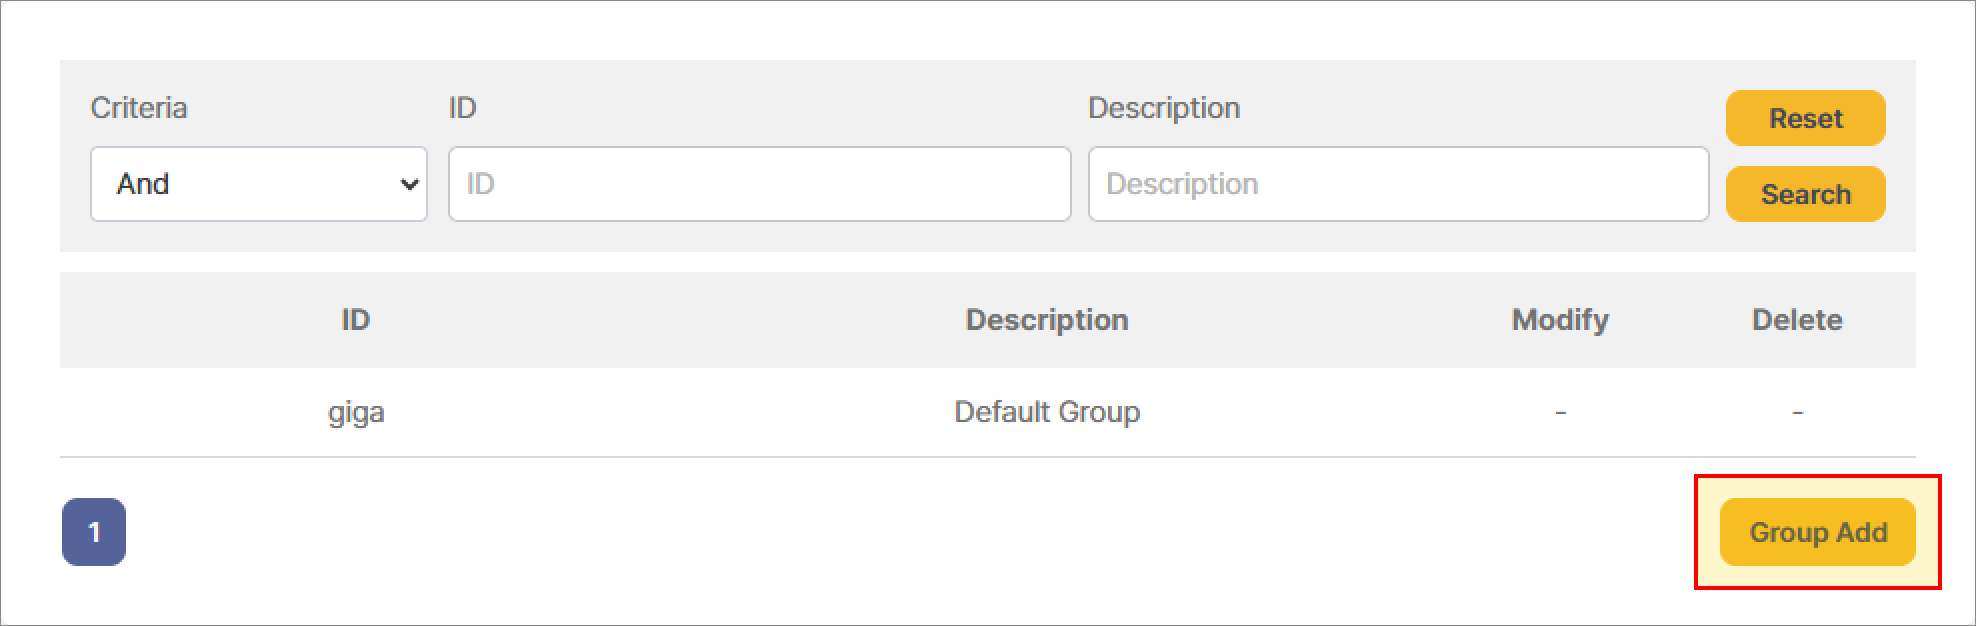Go to page 1 in pagination
This screenshot has width=1976, height=626.
94,532
